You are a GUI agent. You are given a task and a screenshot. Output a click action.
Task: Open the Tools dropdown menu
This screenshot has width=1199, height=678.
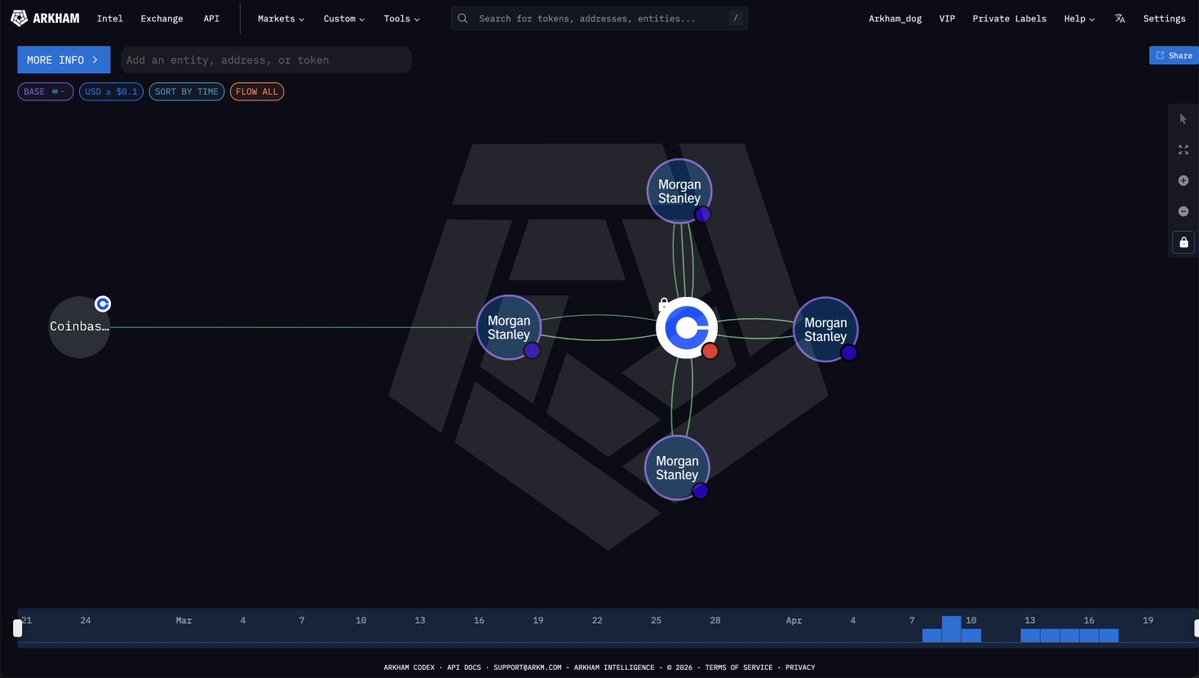coord(401,18)
